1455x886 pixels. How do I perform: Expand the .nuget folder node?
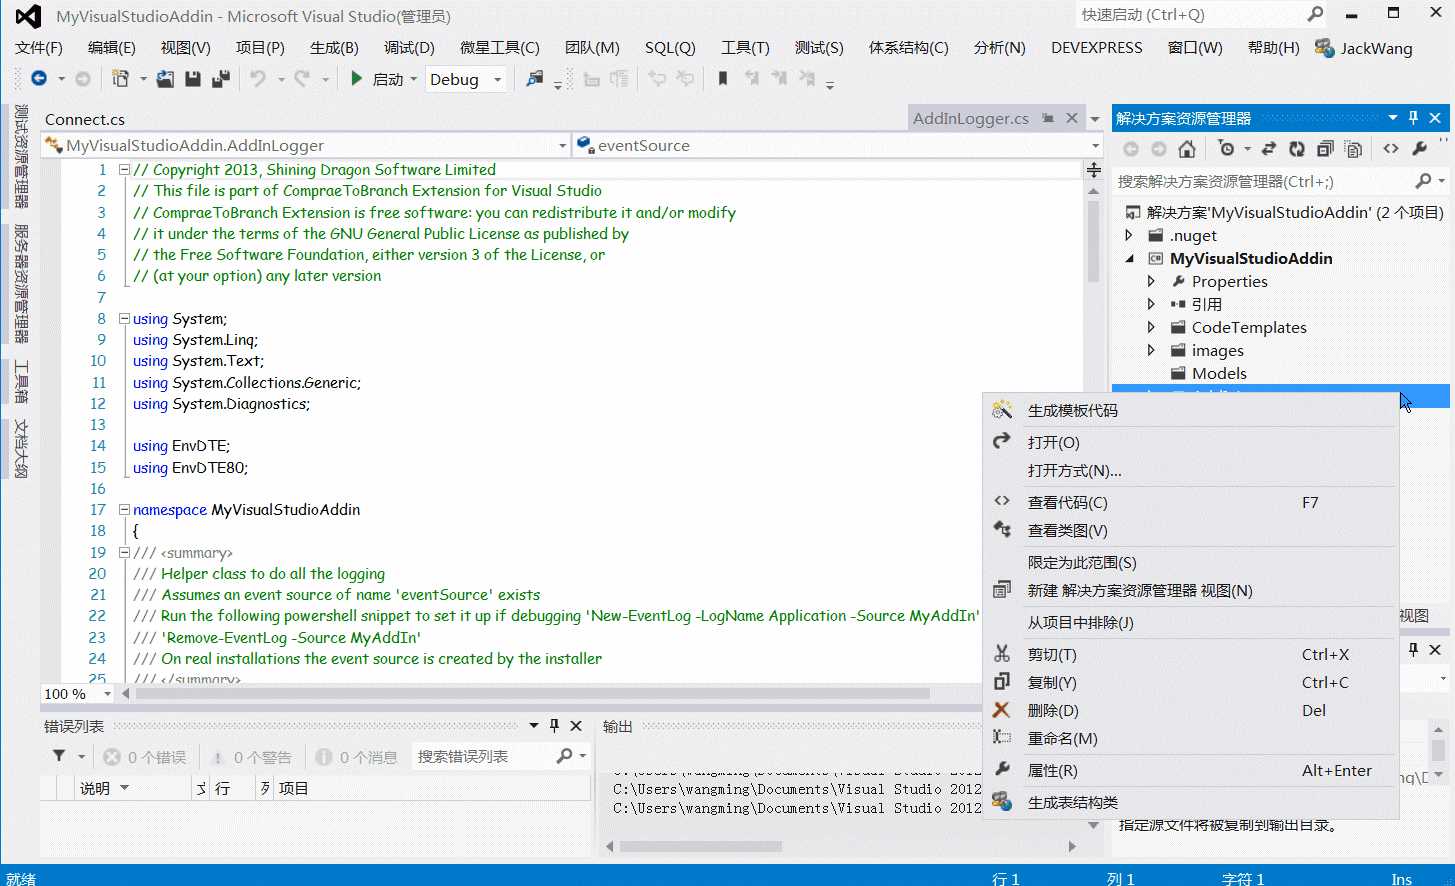point(1129,235)
